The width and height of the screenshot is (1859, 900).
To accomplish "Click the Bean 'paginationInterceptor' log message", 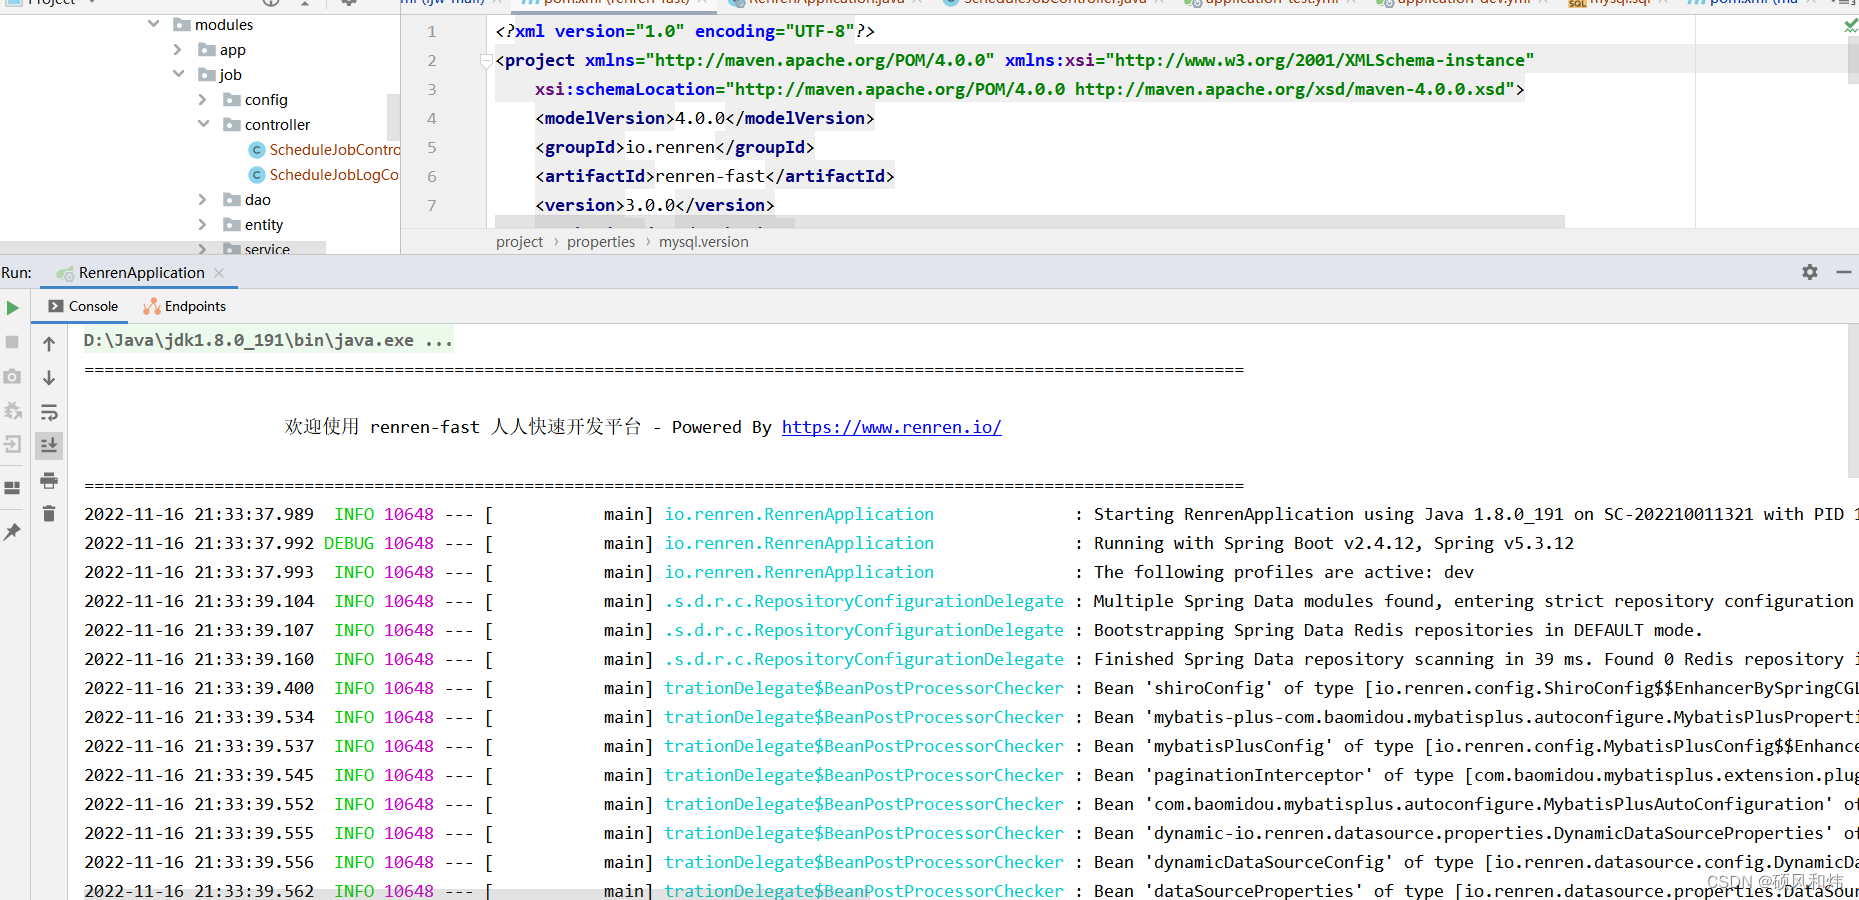I will tap(1476, 775).
